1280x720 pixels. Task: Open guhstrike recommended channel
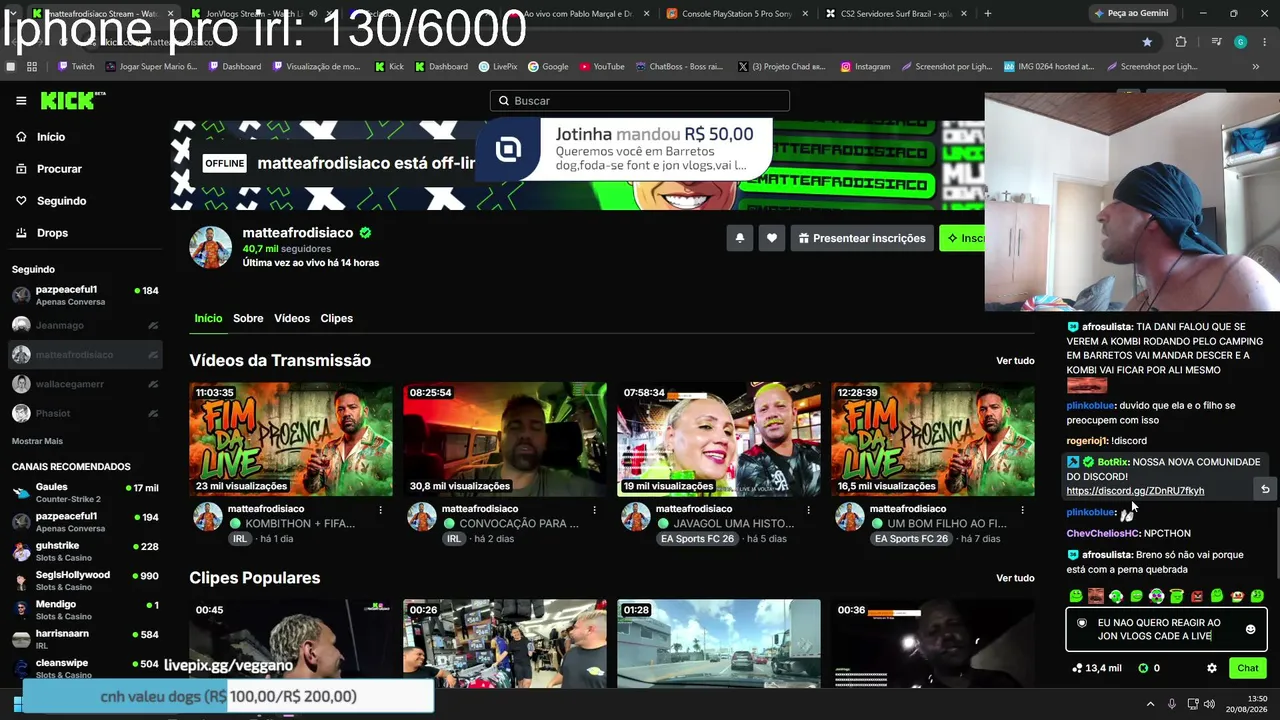[x=85, y=551]
